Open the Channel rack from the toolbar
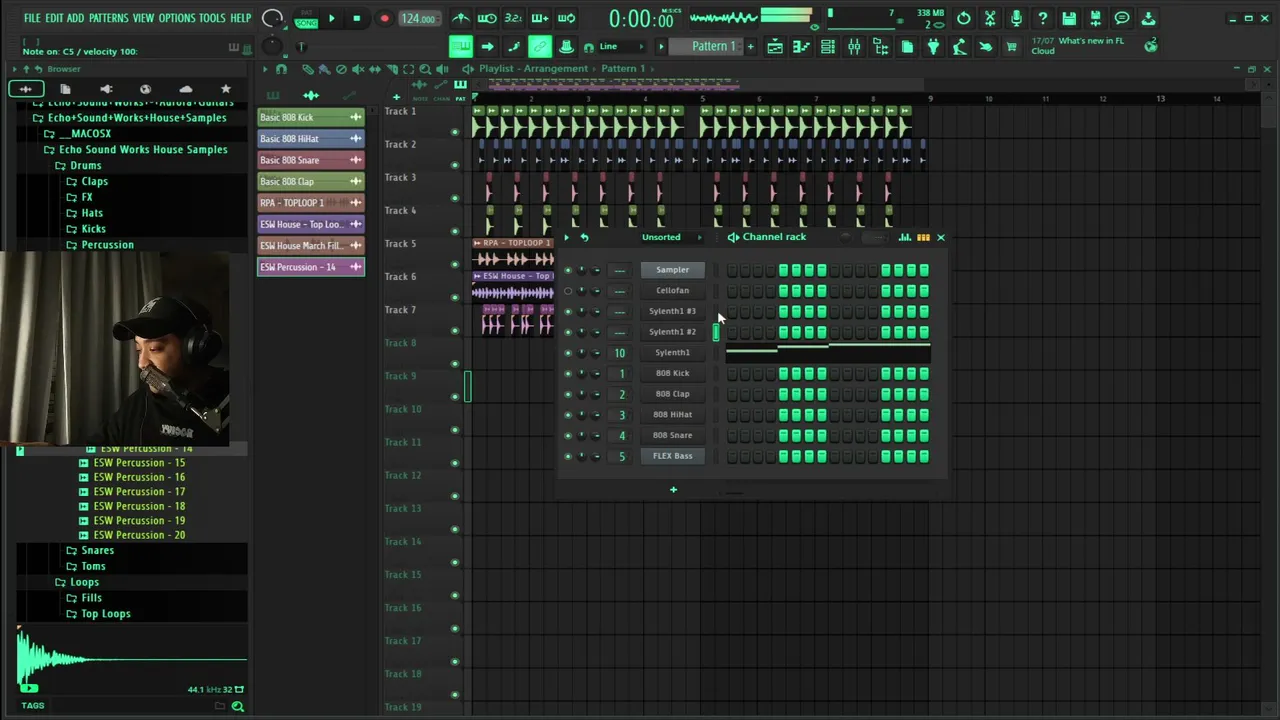This screenshot has height=720, width=1280. tap(827, 46)
